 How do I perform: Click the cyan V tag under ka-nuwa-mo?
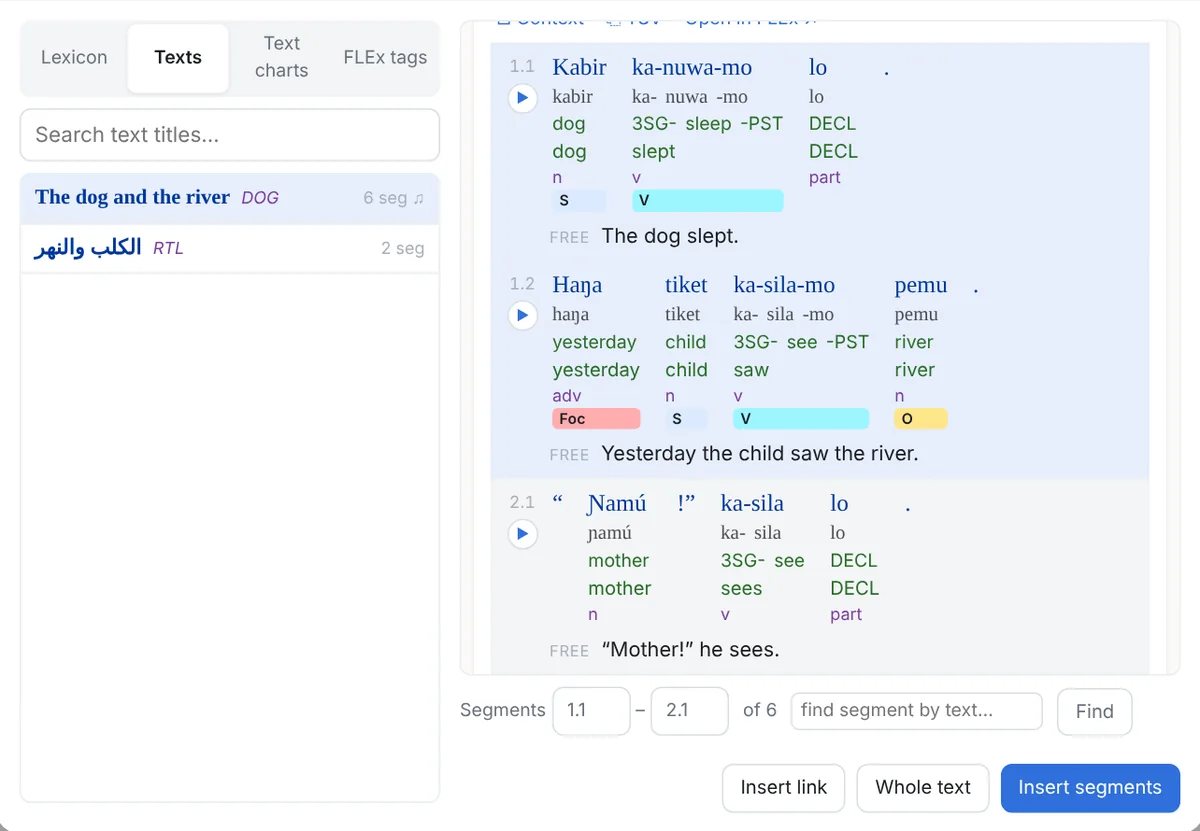pyautogui.click(x=707, y=201)
